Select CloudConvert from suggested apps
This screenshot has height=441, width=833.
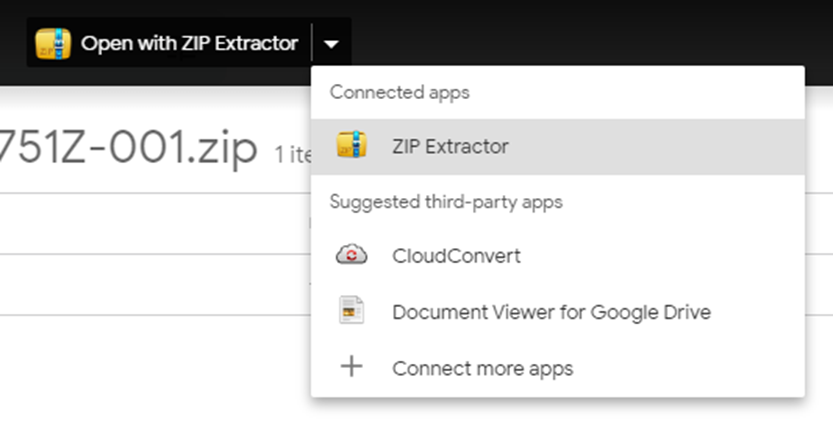click(x=558, y=256)
